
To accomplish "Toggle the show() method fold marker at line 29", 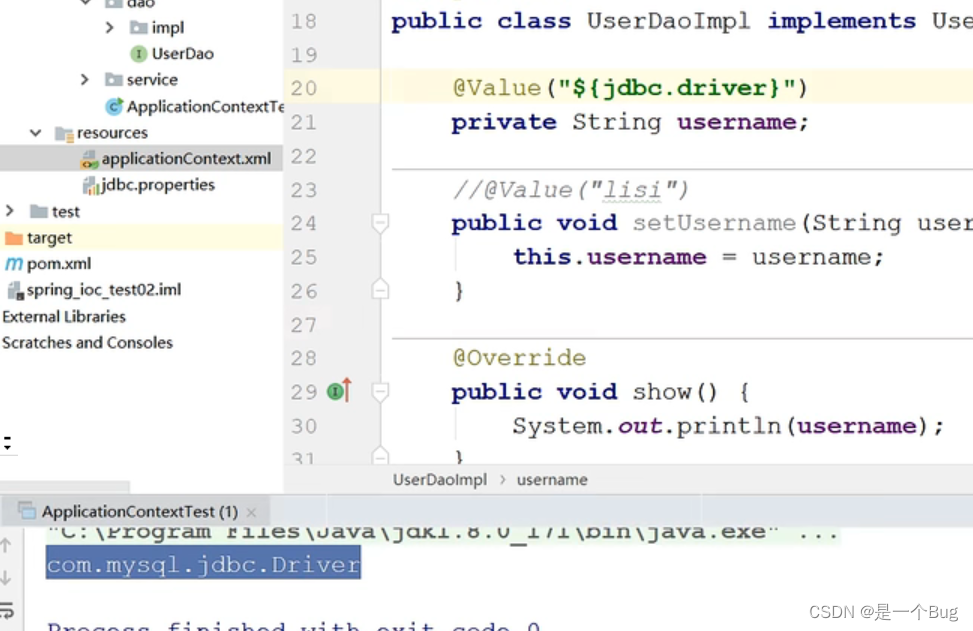I will click(380, 392).
